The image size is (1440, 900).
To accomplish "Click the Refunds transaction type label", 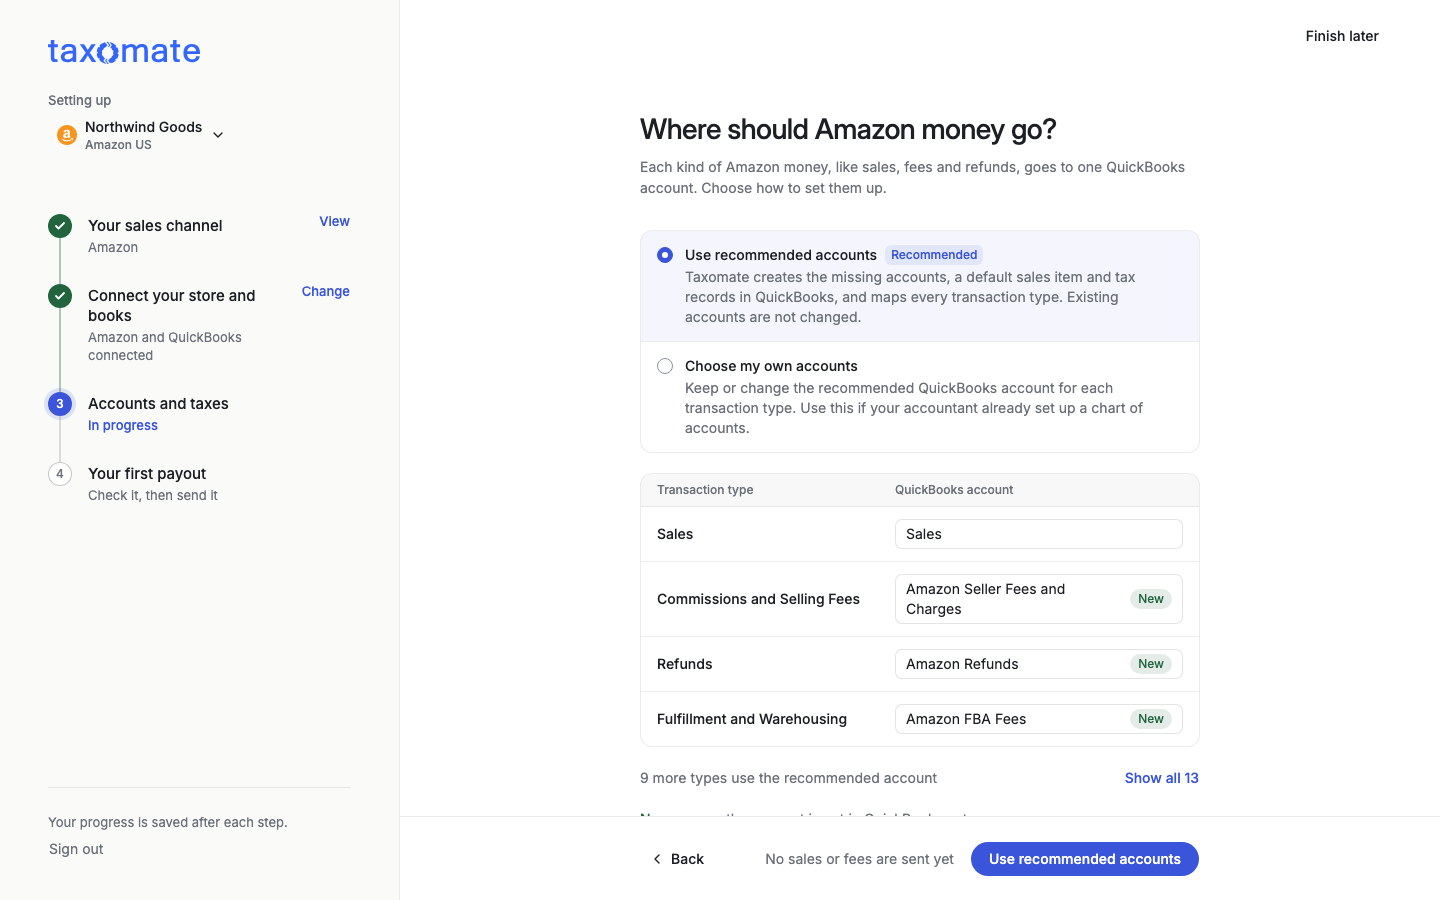I will click(685, 664).
